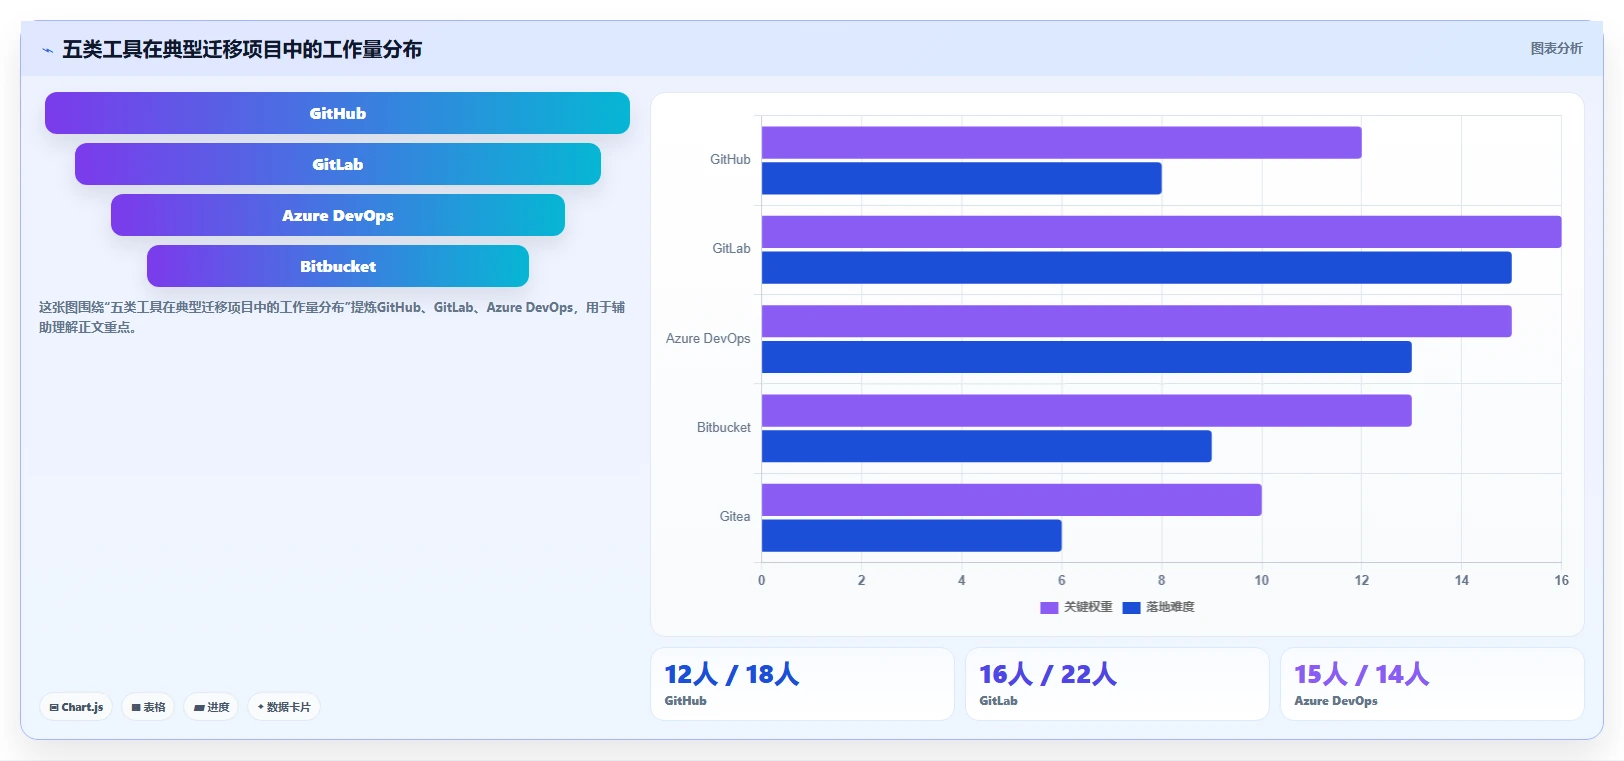Image resolution: width=1624 pixels, height=761 pixels.
Task: Click the lightning icon beside the title
Action: coord(47,50)
